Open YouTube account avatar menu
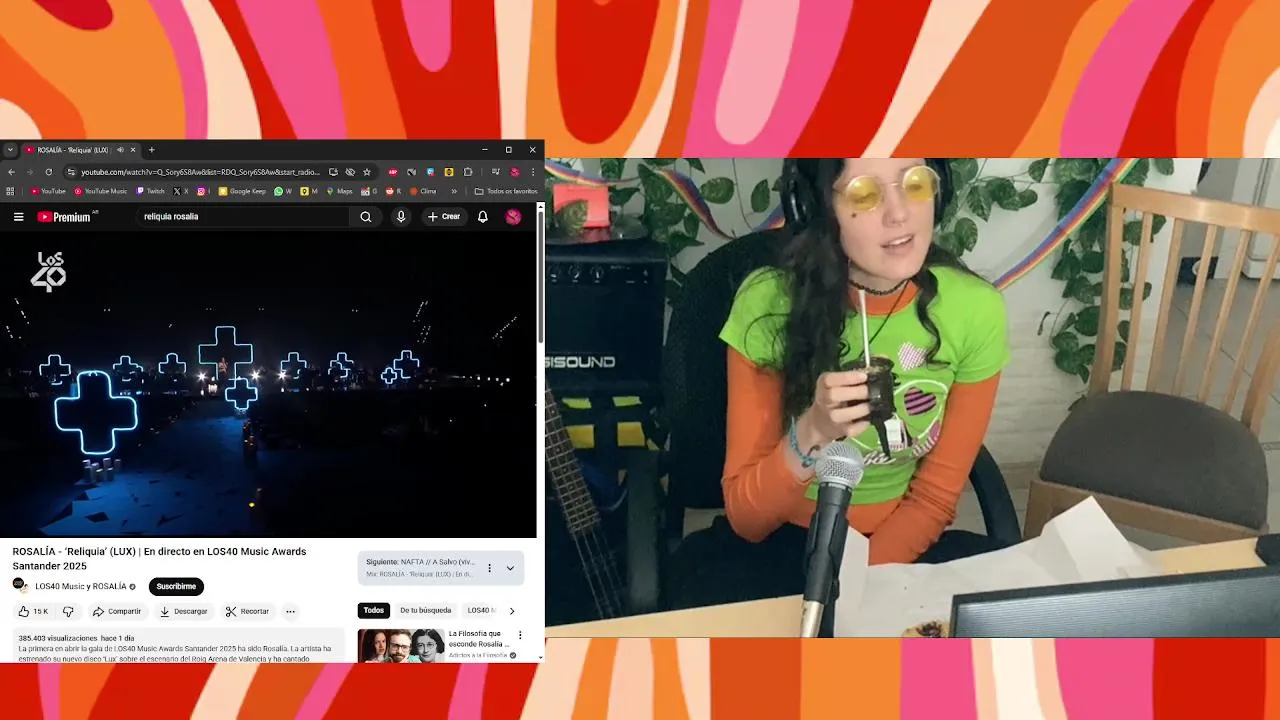Screen dimensions: 1280x720 click(513, 217)
